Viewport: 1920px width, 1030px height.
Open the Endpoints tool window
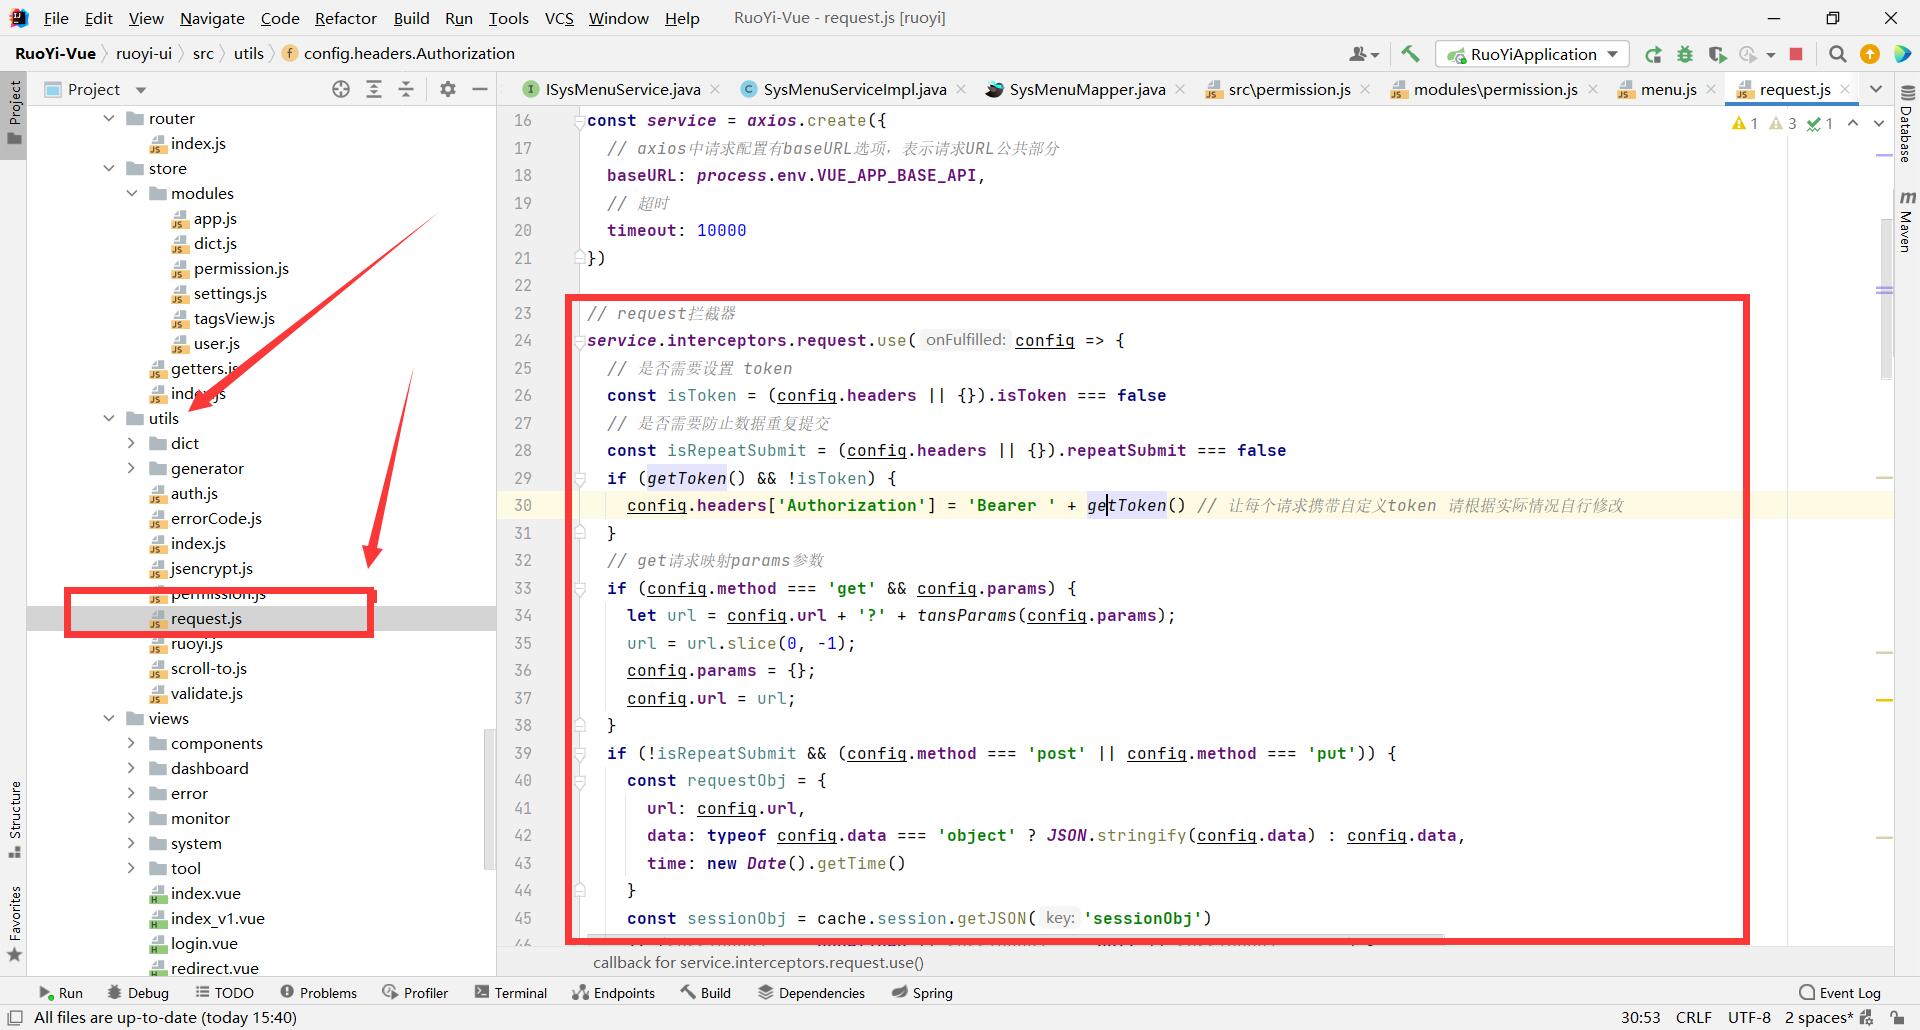coord(613,993)
